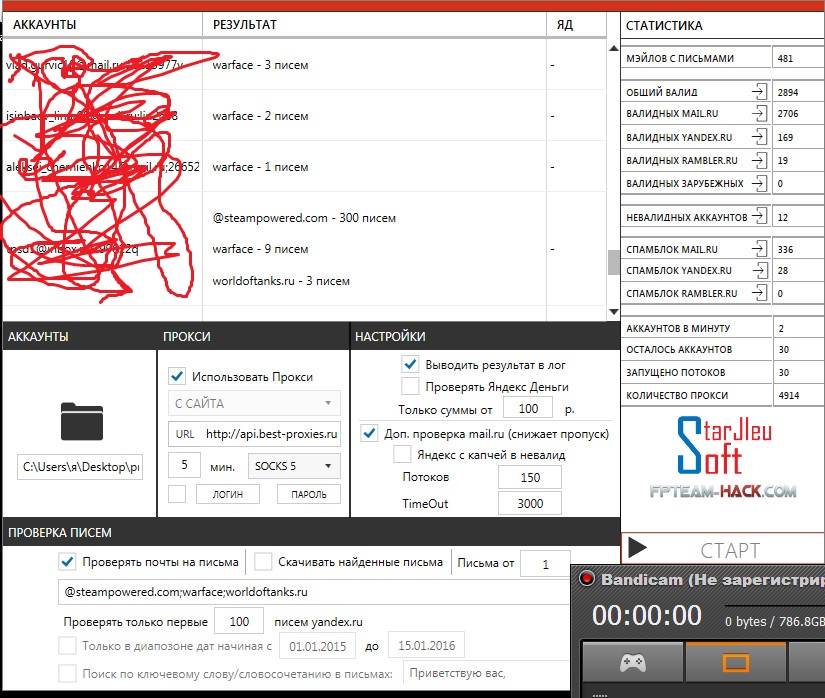Viewport: 825px width, 698px height.
Task: Click the Потоков threads field
Action: tap(530, 477)
